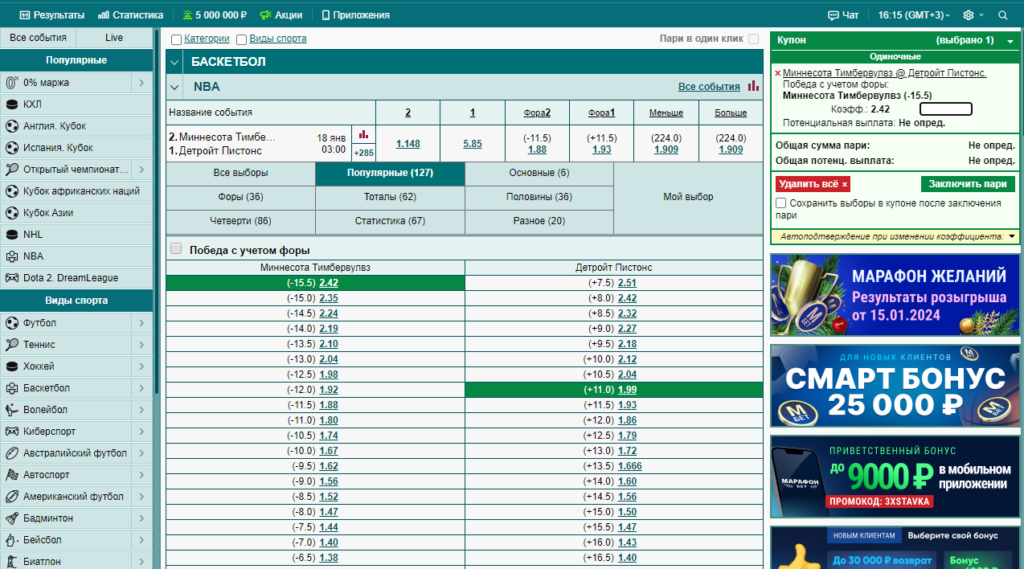Remove Minnesota selection with the red x in coupon
The image size is (1024, 569).
click(777, 73)
